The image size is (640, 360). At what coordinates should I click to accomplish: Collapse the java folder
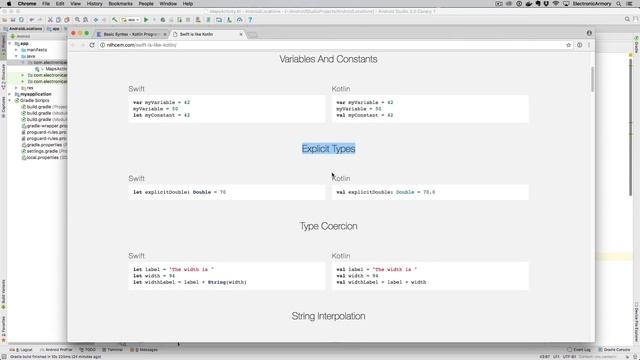coord(16,56)
